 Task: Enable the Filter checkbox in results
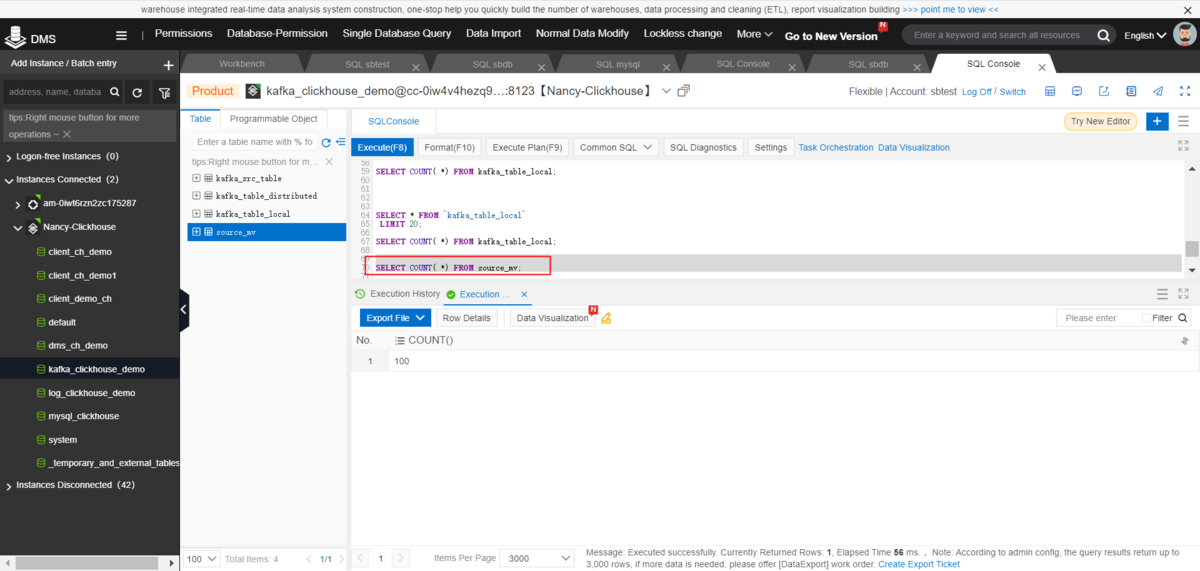[1146, 318]
